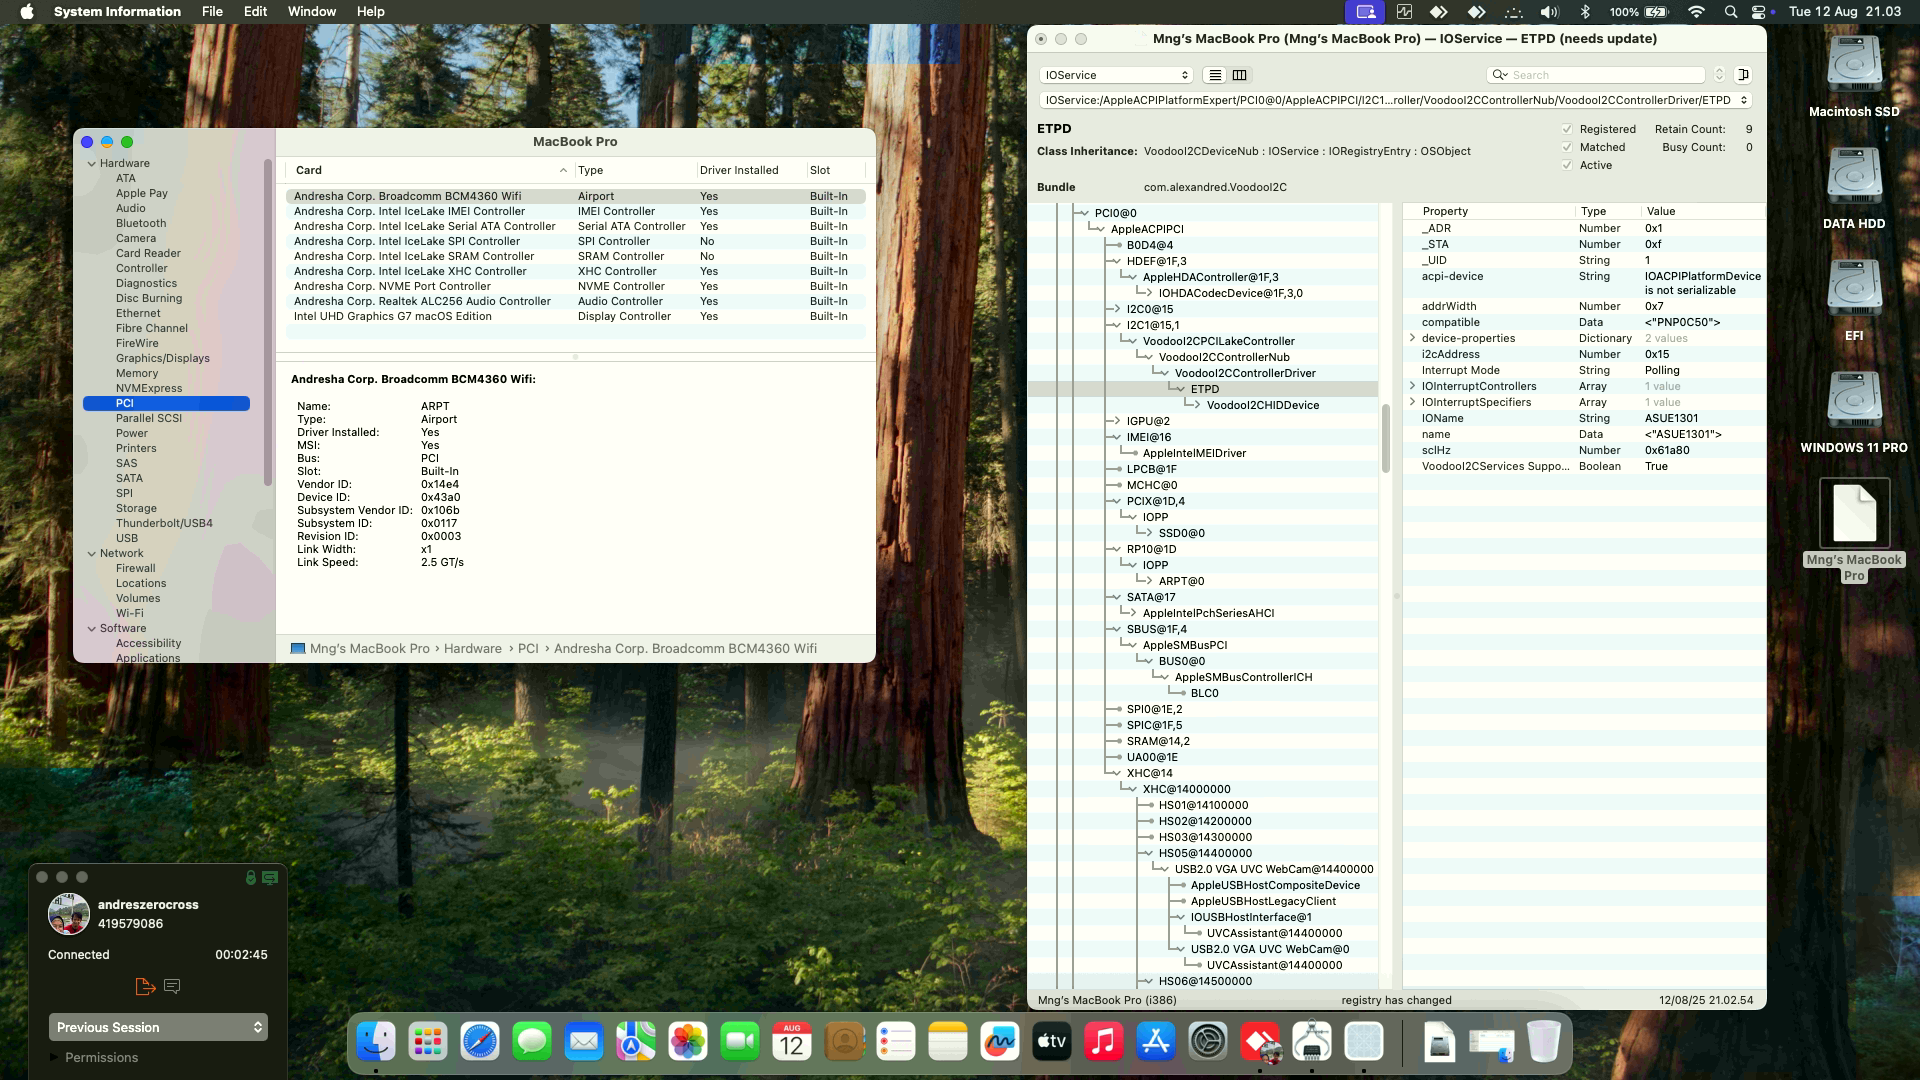Open the Previous Session dropdown
The image size is (1920, 1080).
(x=158, y=1027)
